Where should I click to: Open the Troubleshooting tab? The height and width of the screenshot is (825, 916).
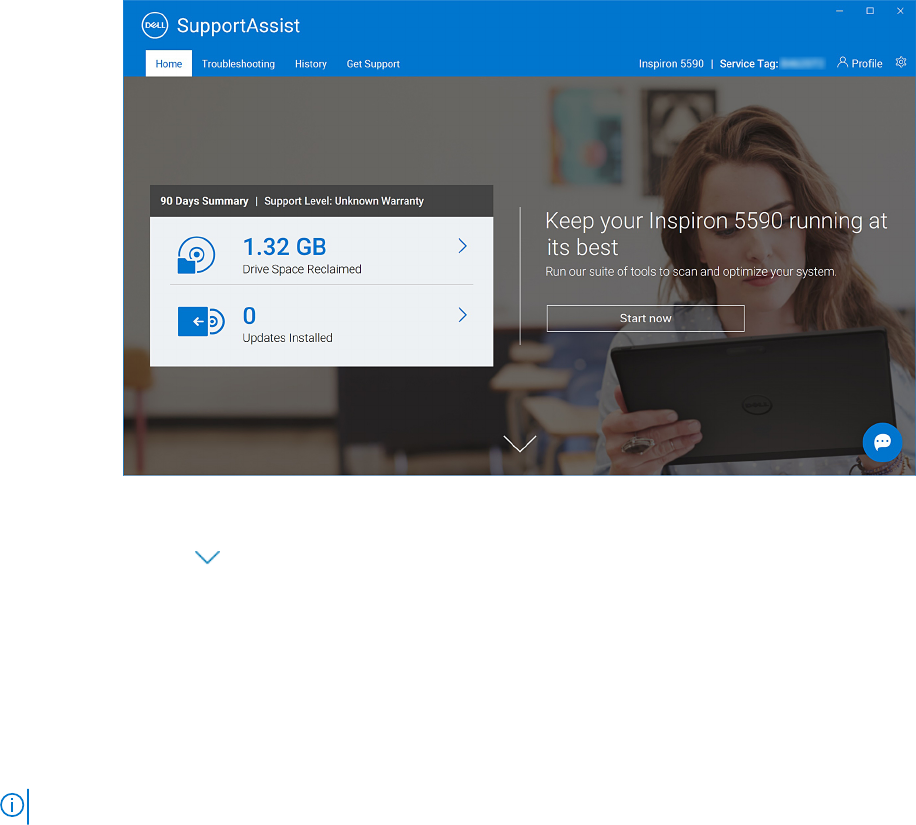tap(238, 64)
